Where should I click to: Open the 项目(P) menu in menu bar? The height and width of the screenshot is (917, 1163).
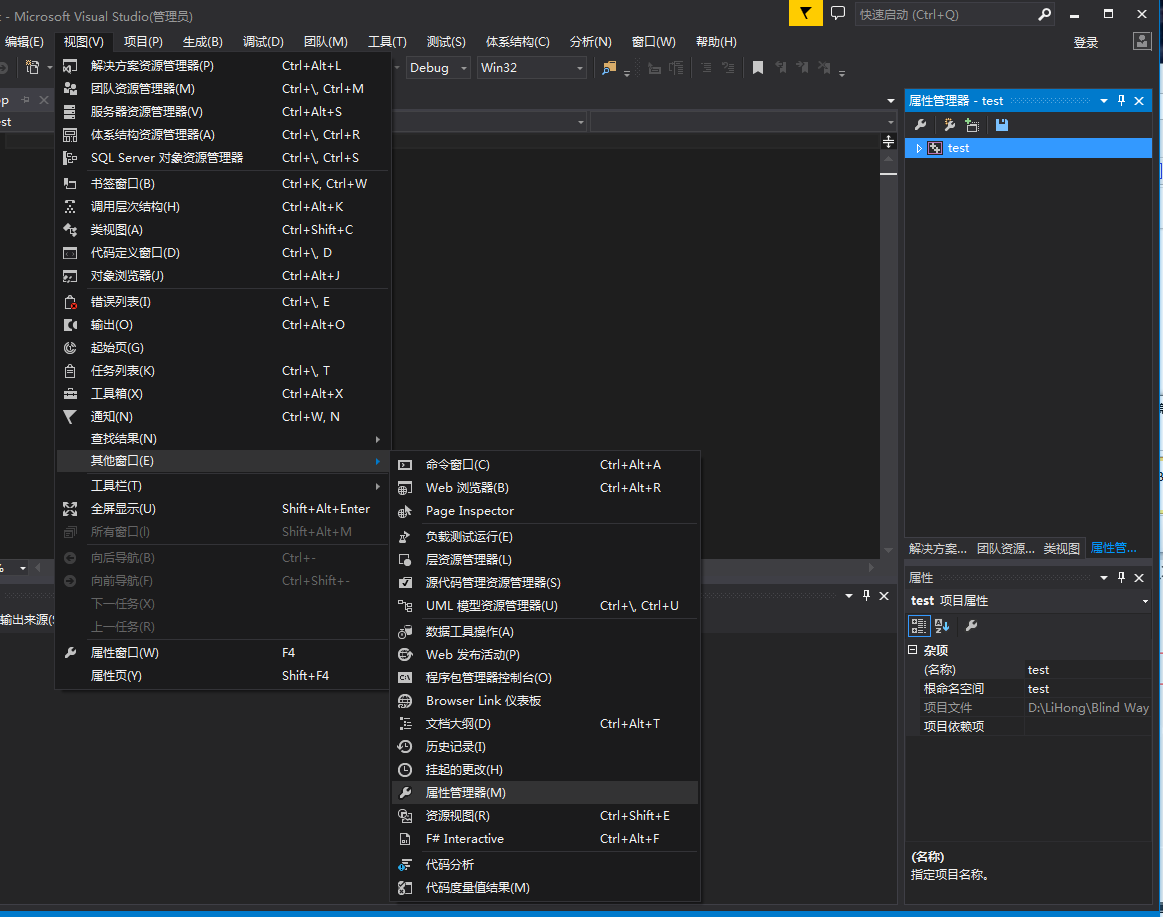click(x=143, y=42)
